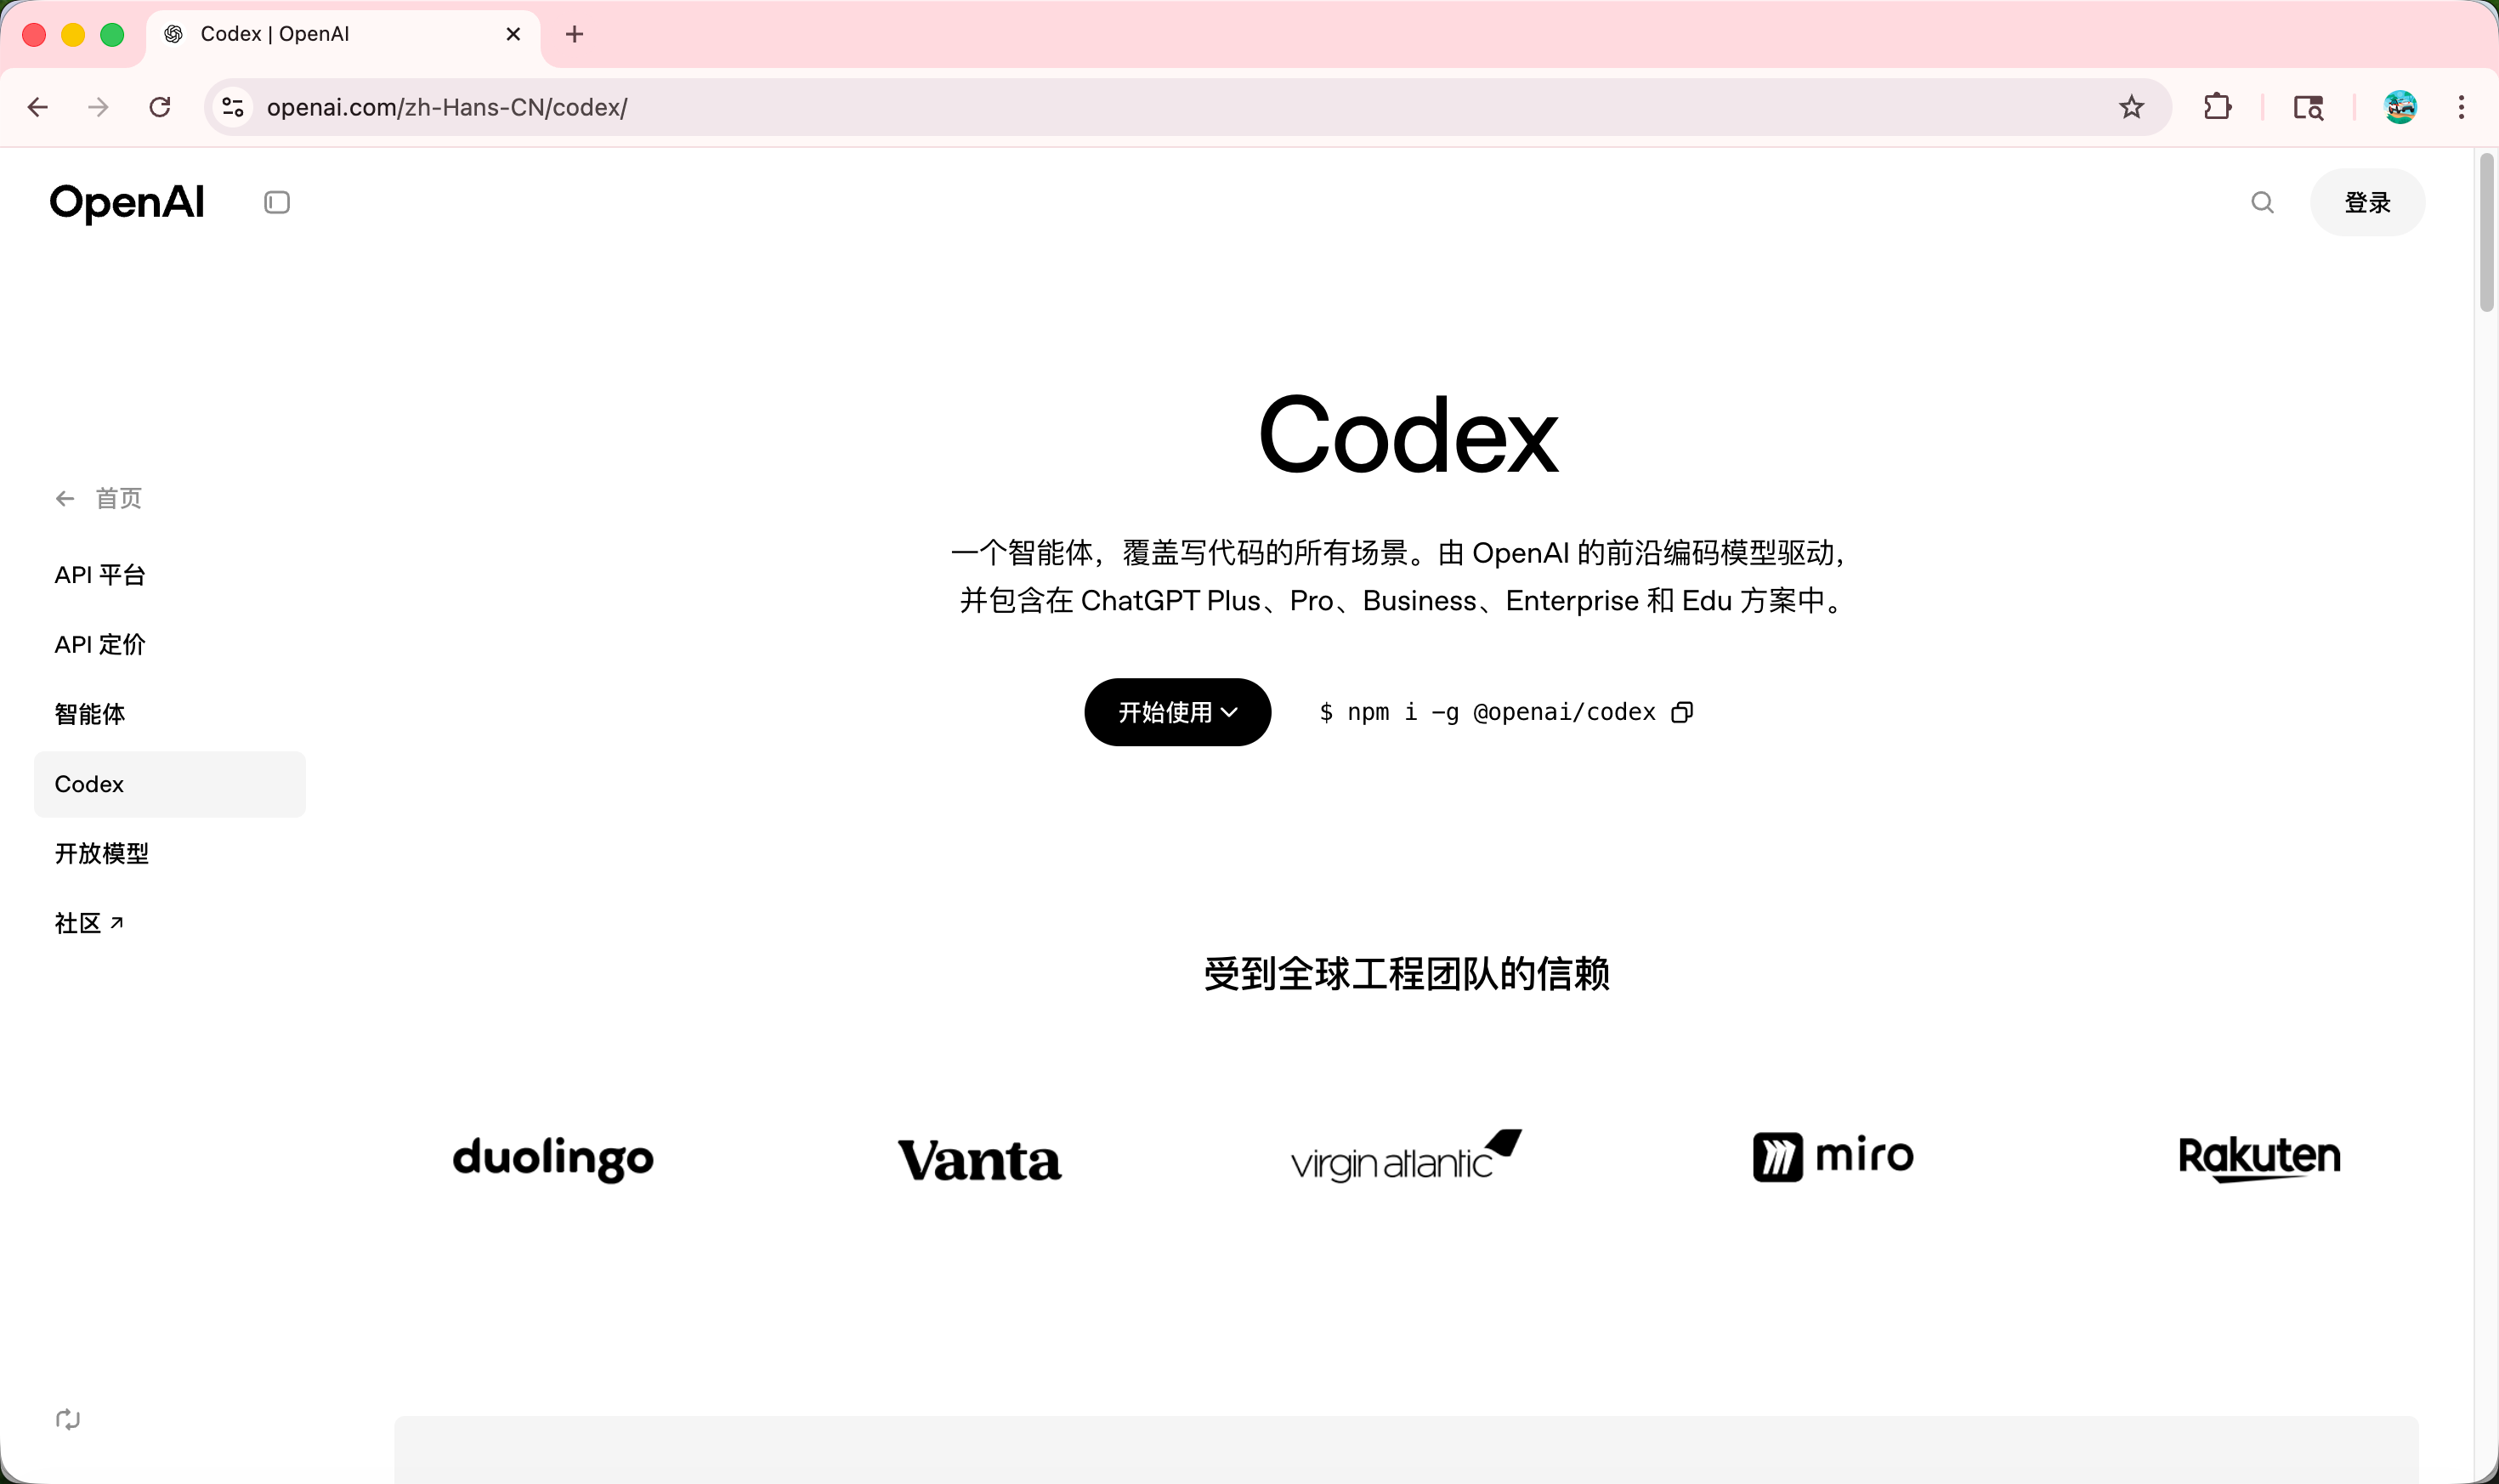Open the Chrome three-dot menu
This screenshot has height=1484, width=2499.
(x=2461, y=107)
